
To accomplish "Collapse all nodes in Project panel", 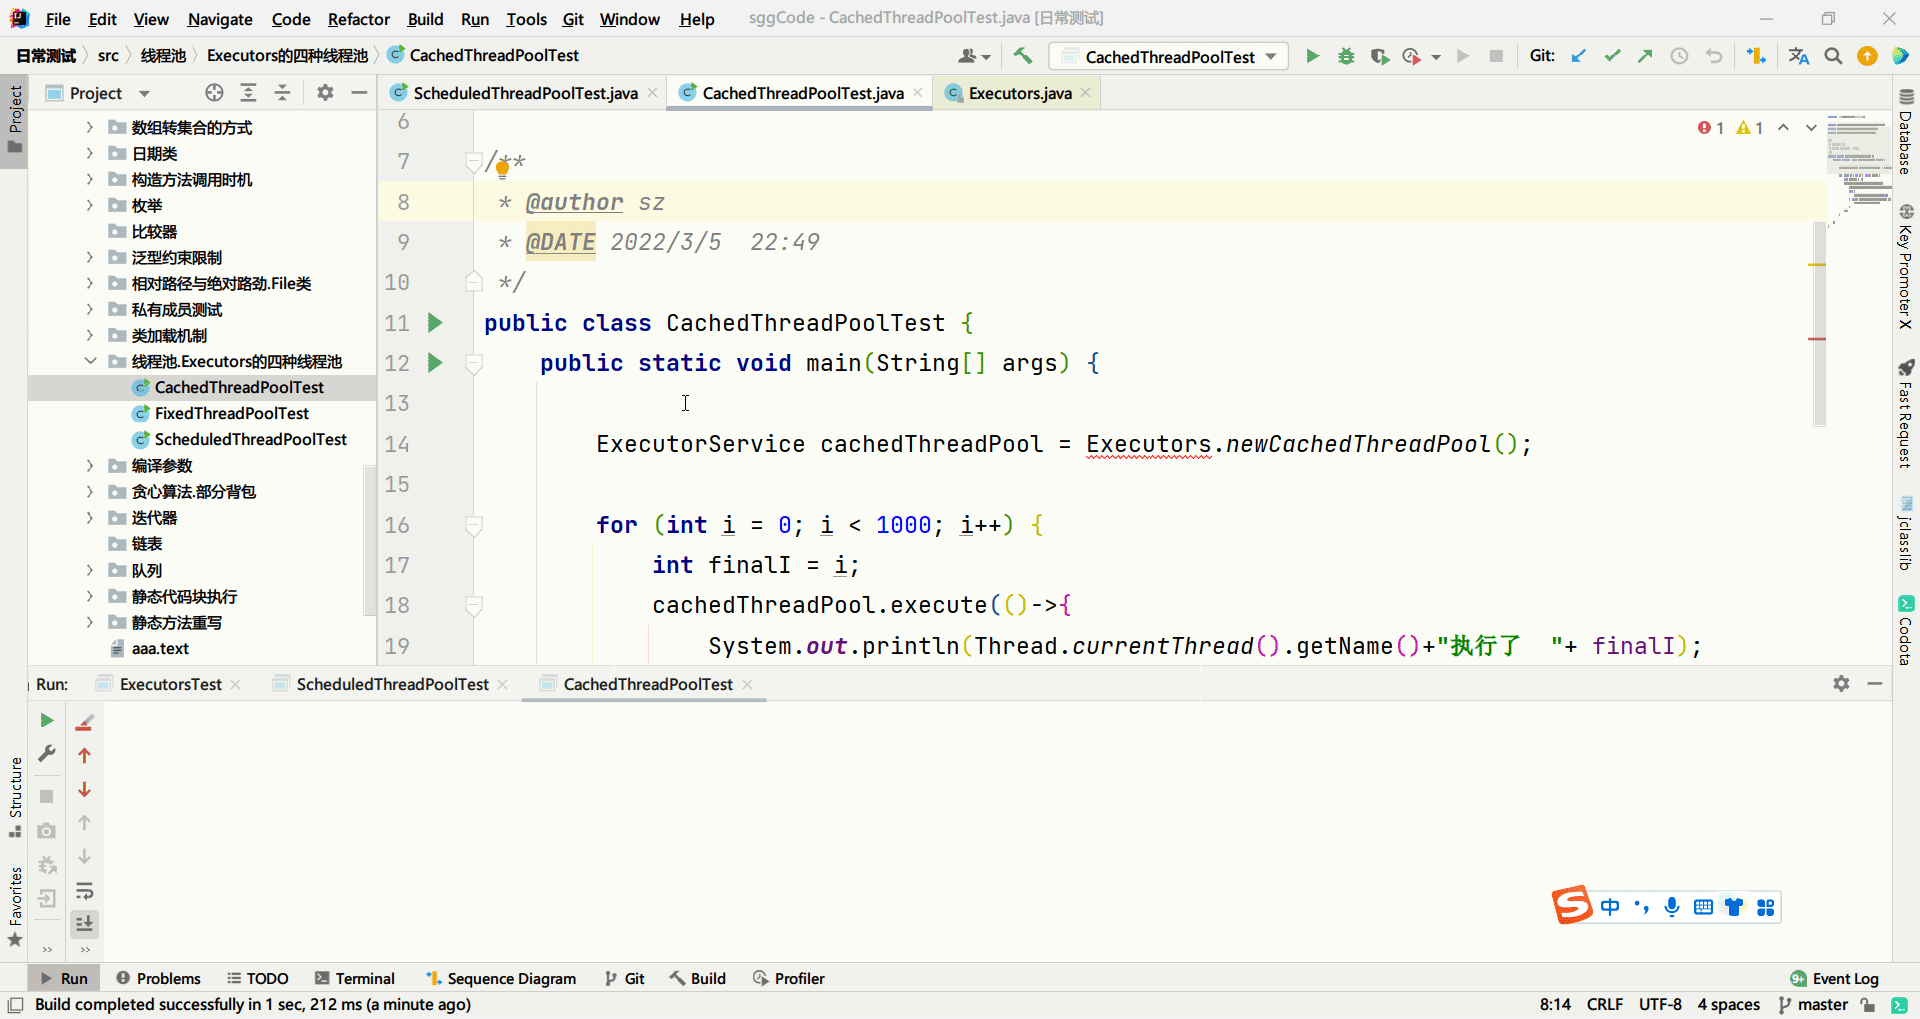I will [x=282, y=93].
